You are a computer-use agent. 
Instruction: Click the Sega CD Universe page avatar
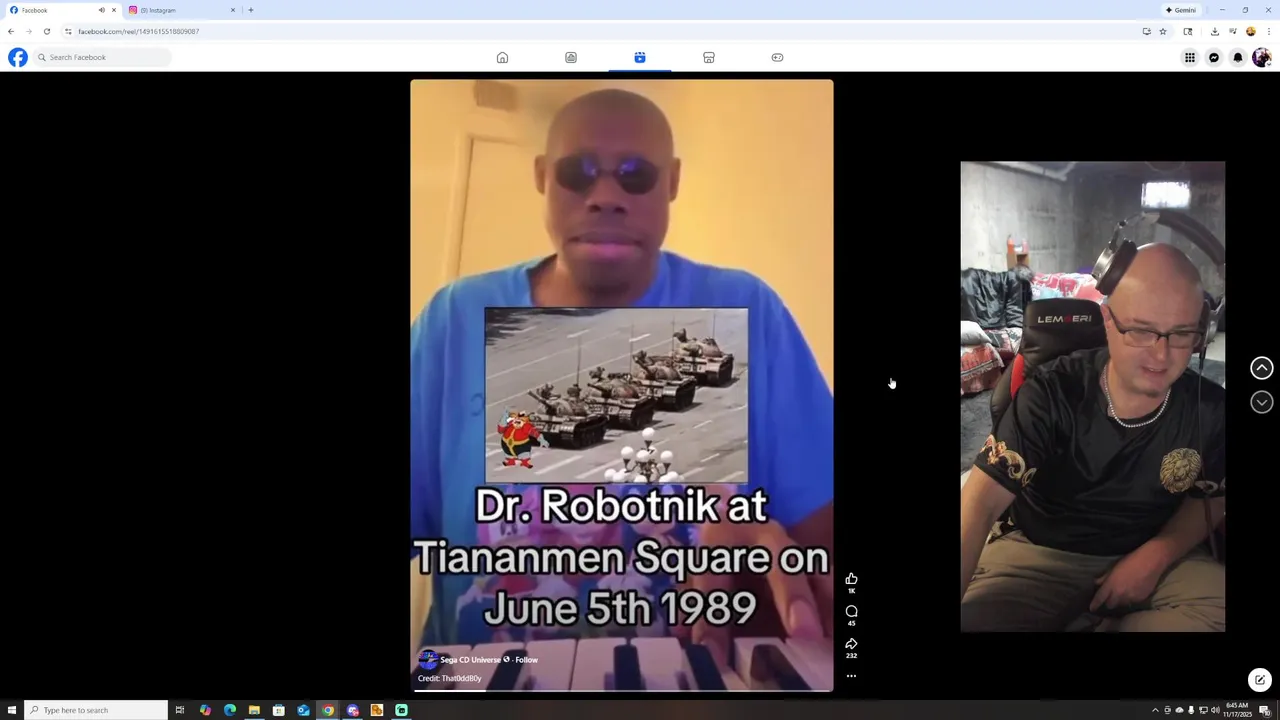[427, 660]
